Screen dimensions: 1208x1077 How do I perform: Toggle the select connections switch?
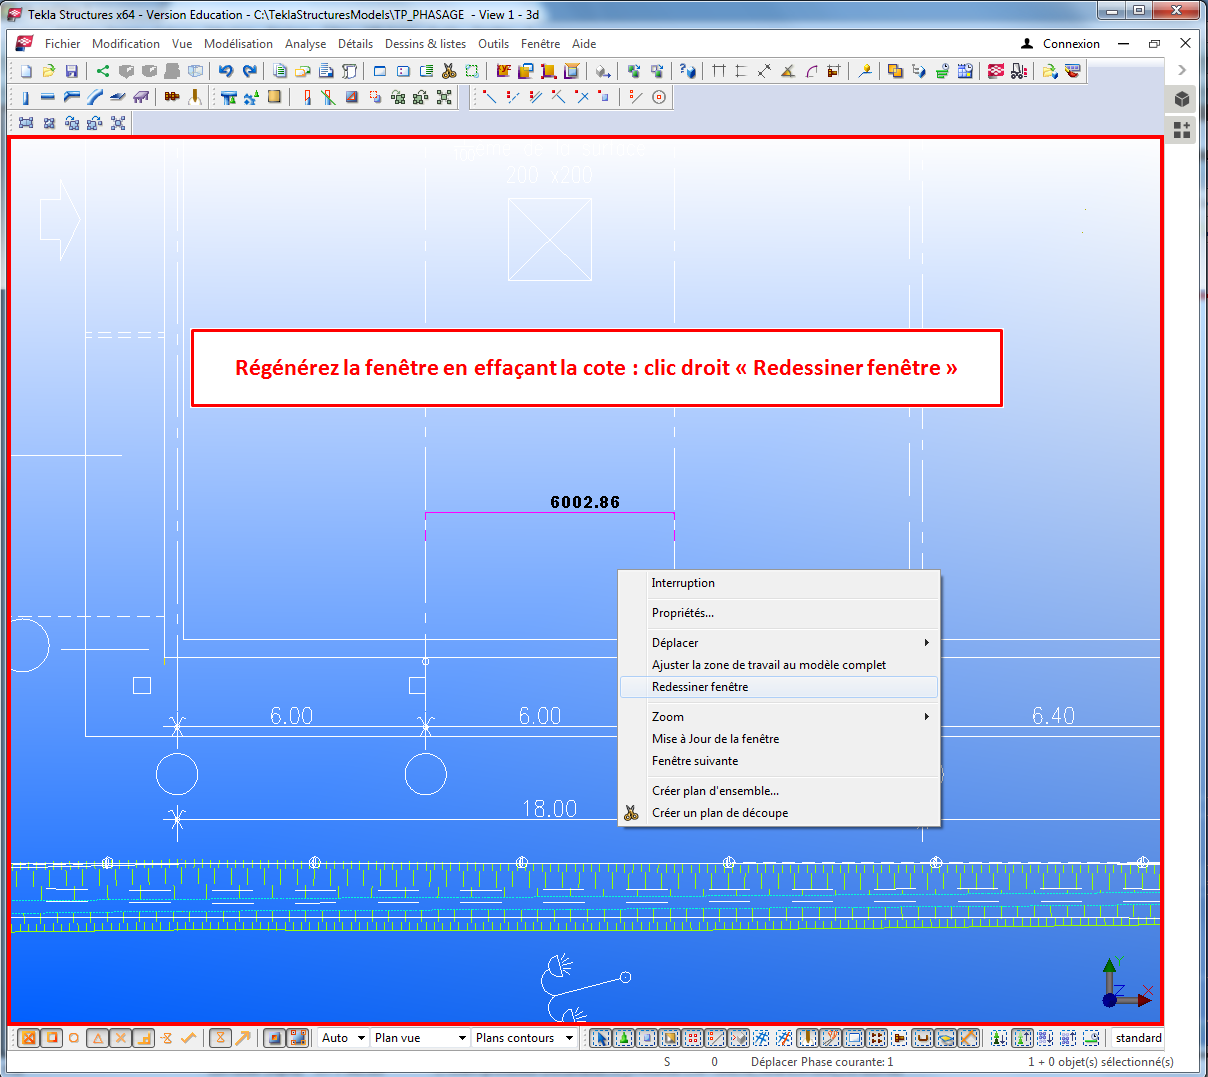click(x=623, y=1038)
